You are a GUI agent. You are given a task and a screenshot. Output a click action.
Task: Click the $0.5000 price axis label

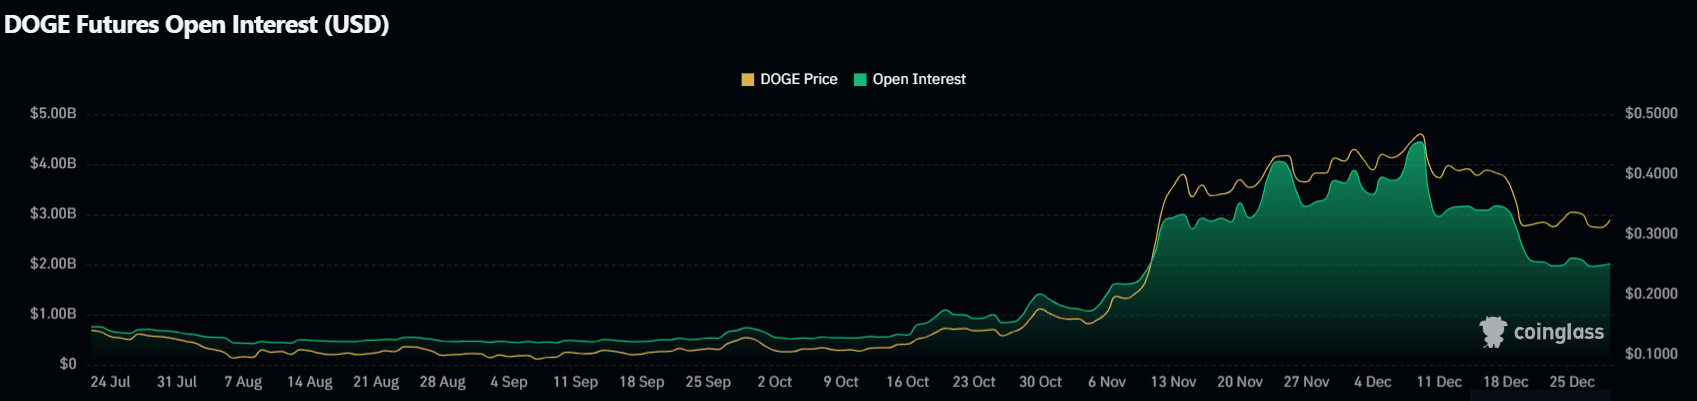click(1651, 114)
